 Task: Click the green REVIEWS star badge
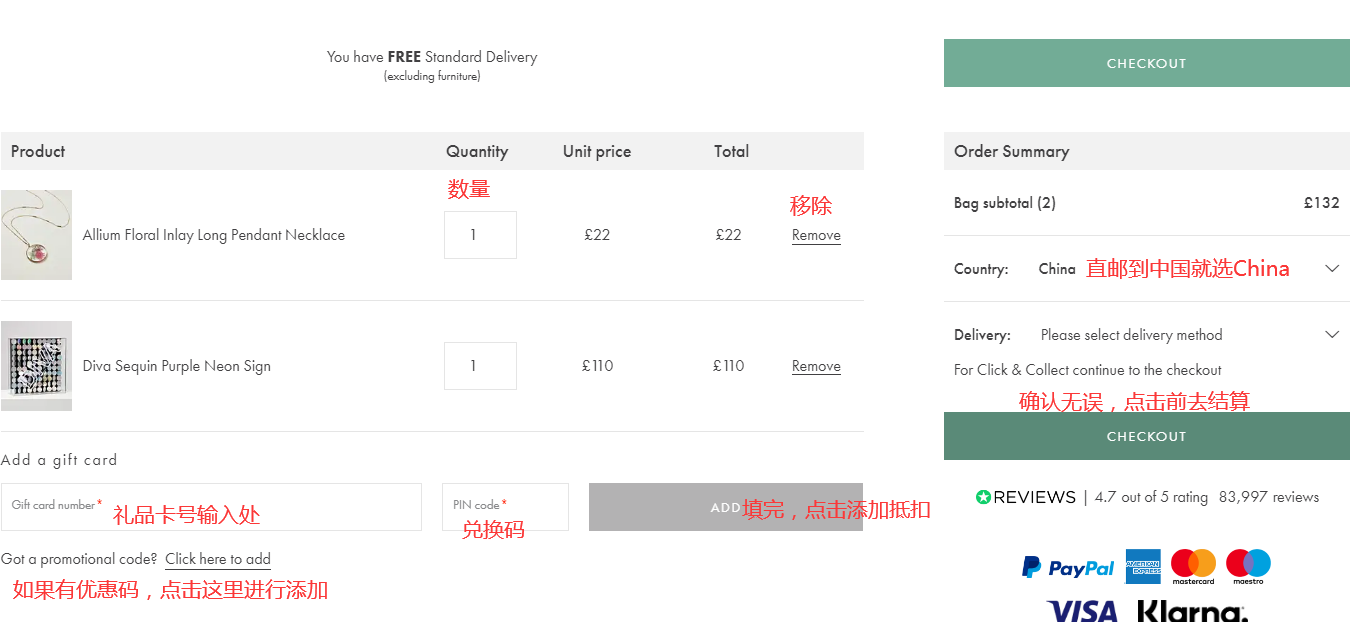click(983, 497)
